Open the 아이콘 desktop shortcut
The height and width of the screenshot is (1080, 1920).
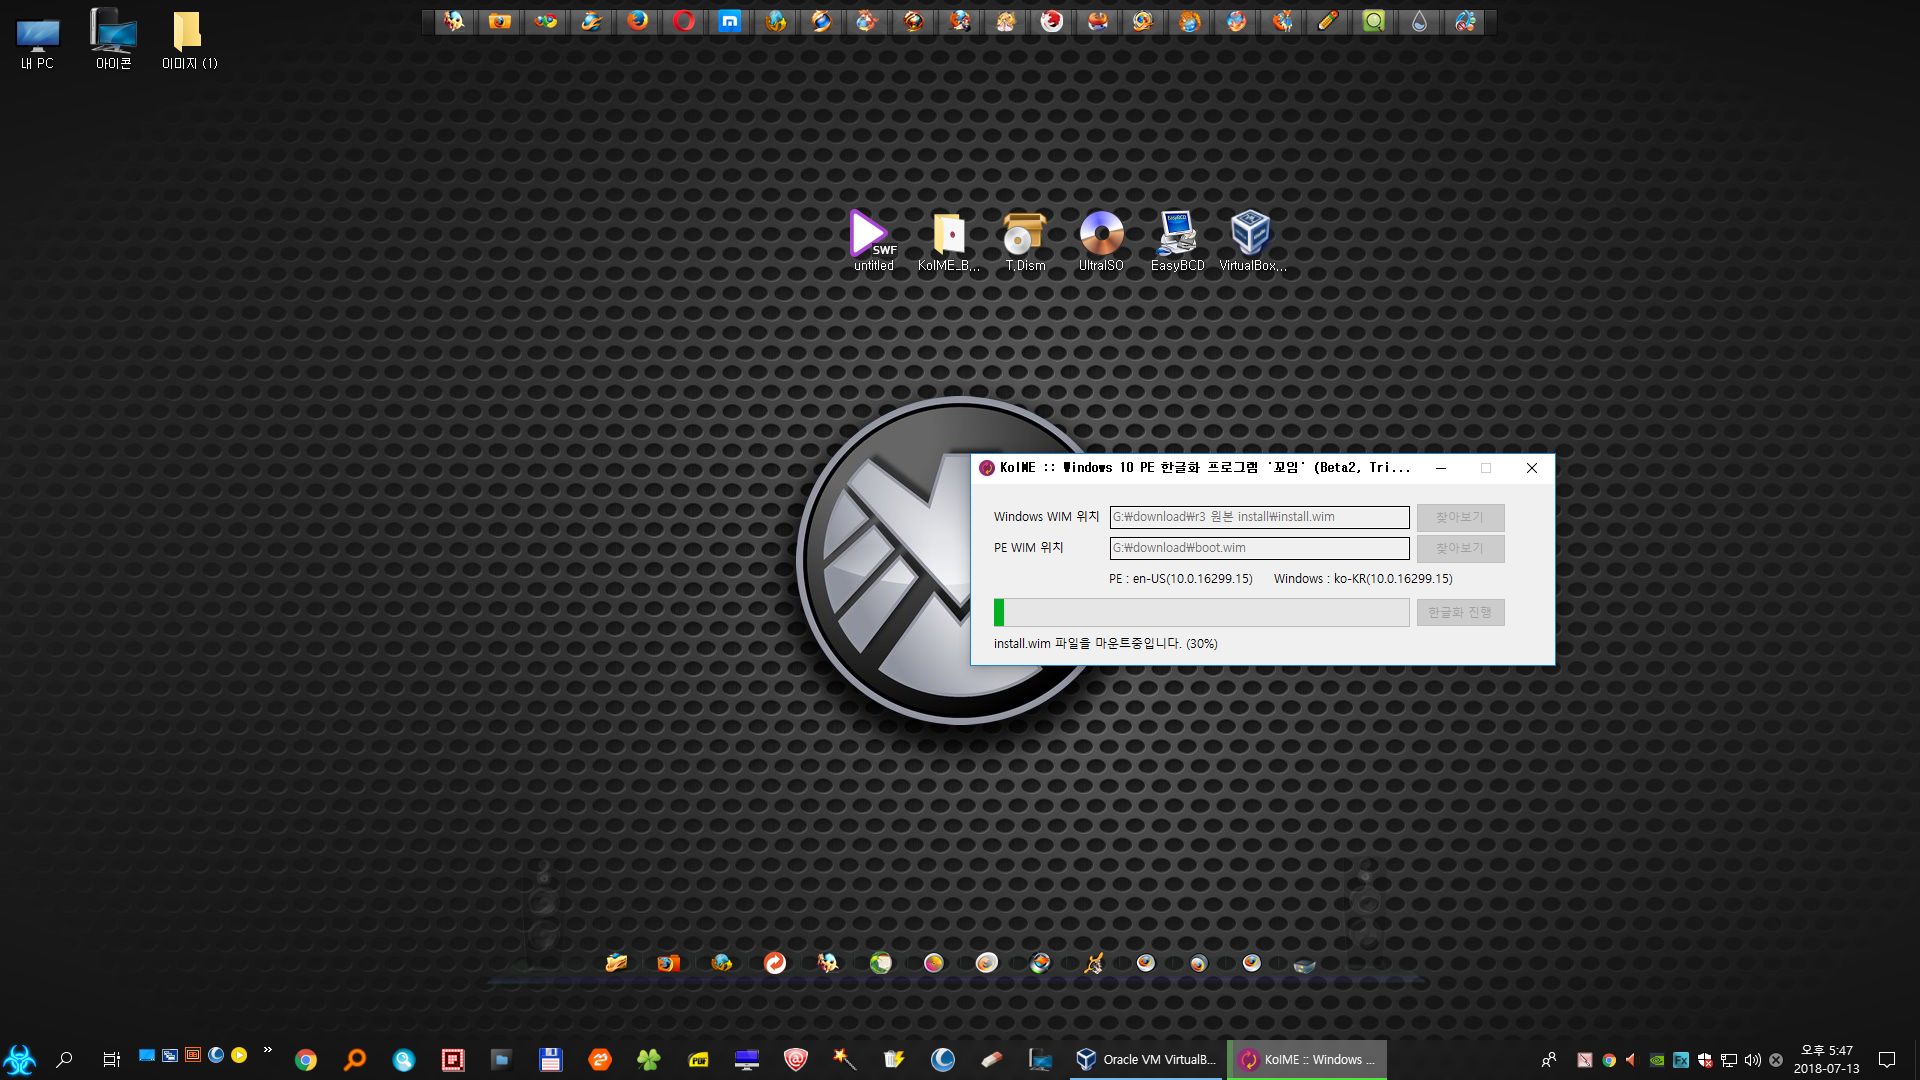click(x=113, y=40)
